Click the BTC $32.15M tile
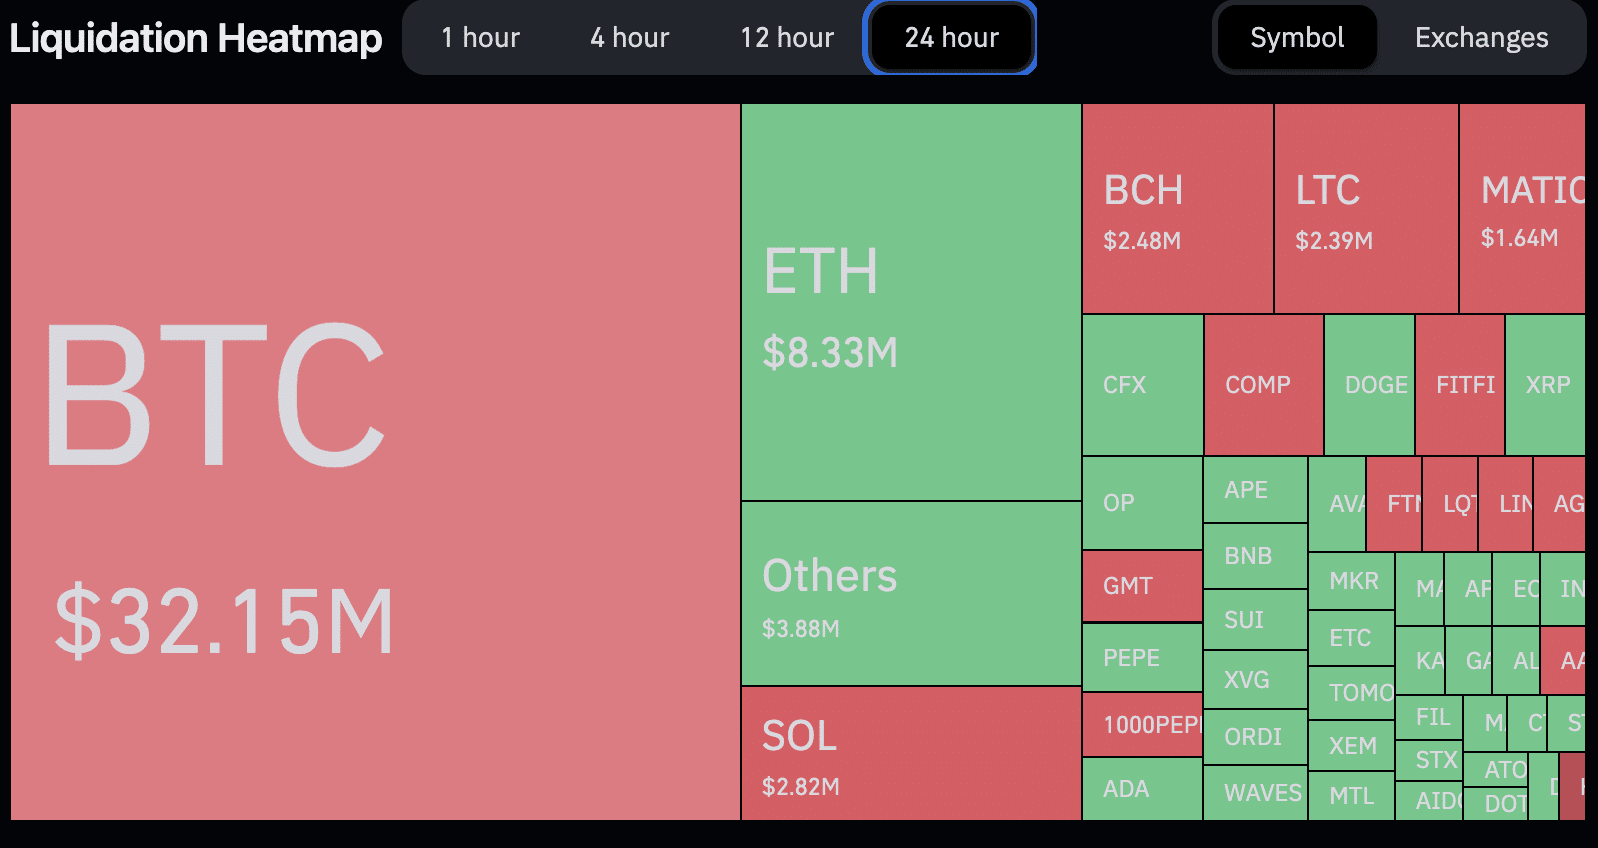 pyautogui.click(x=375, y=462)
